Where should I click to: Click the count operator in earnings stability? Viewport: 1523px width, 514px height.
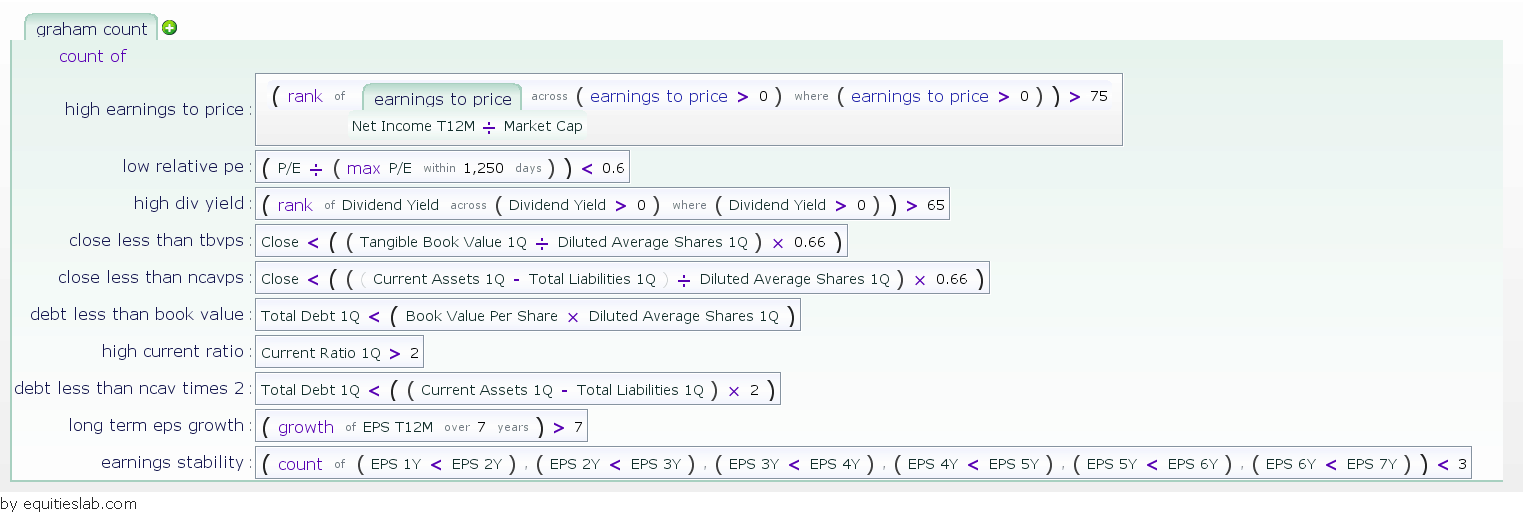300,464
